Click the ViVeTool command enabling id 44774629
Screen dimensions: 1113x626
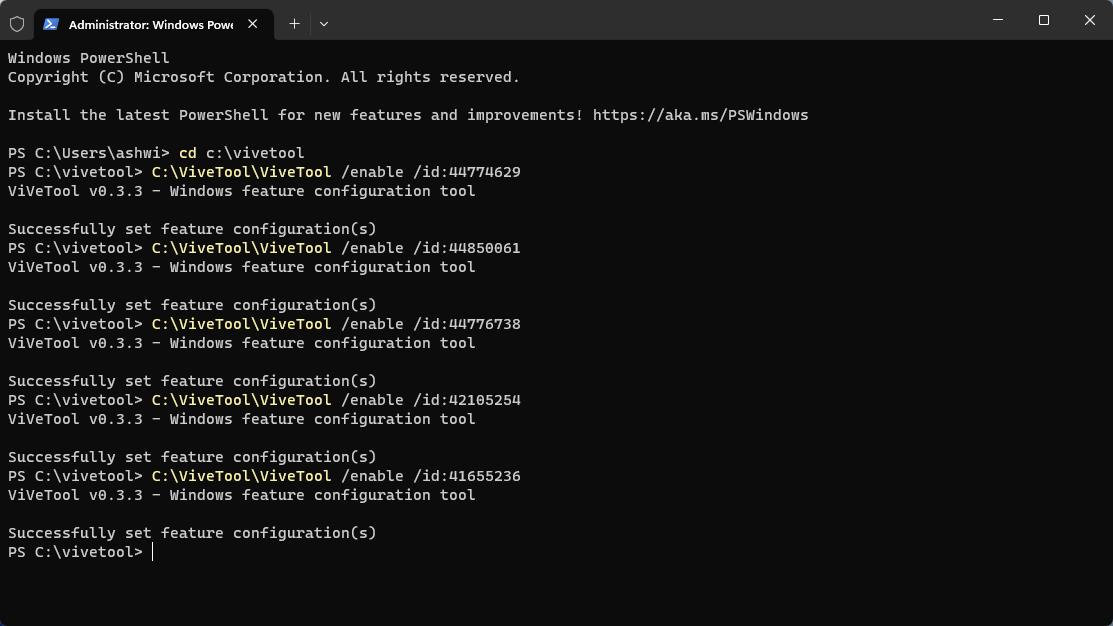(x=335, y=171)
